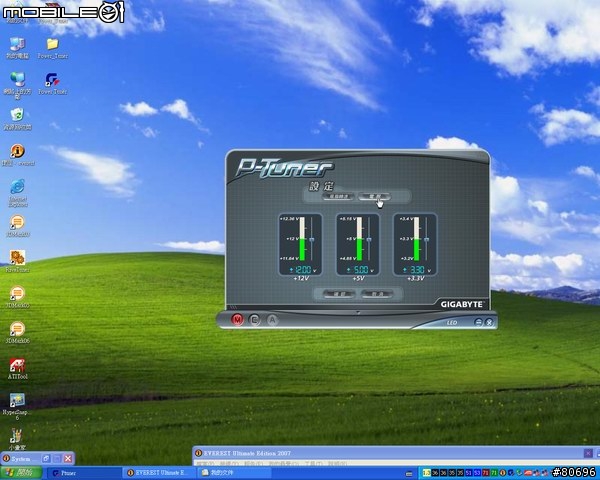The image size is (600, 480).
Task: Select the E mode button in P-Tuner
Action: click(x=254, y=320)
